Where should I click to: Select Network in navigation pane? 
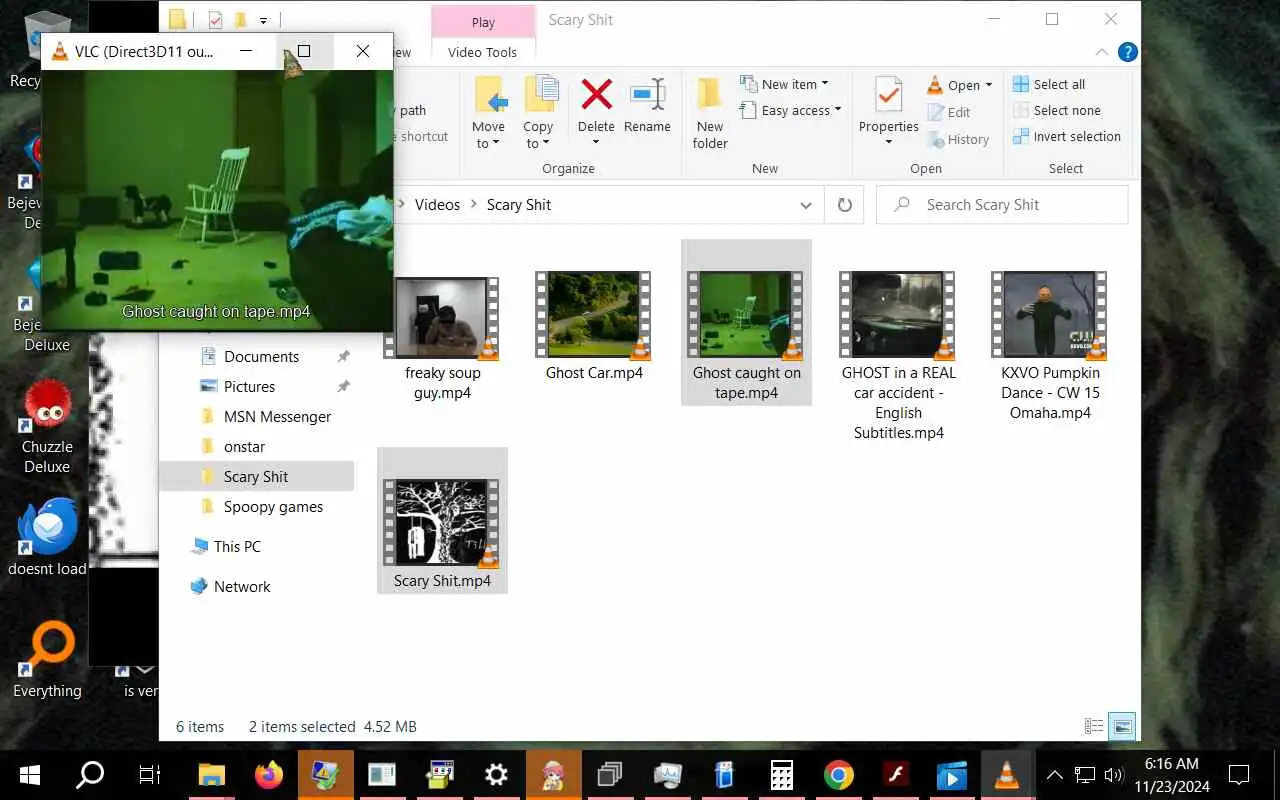tap(242, 587)
